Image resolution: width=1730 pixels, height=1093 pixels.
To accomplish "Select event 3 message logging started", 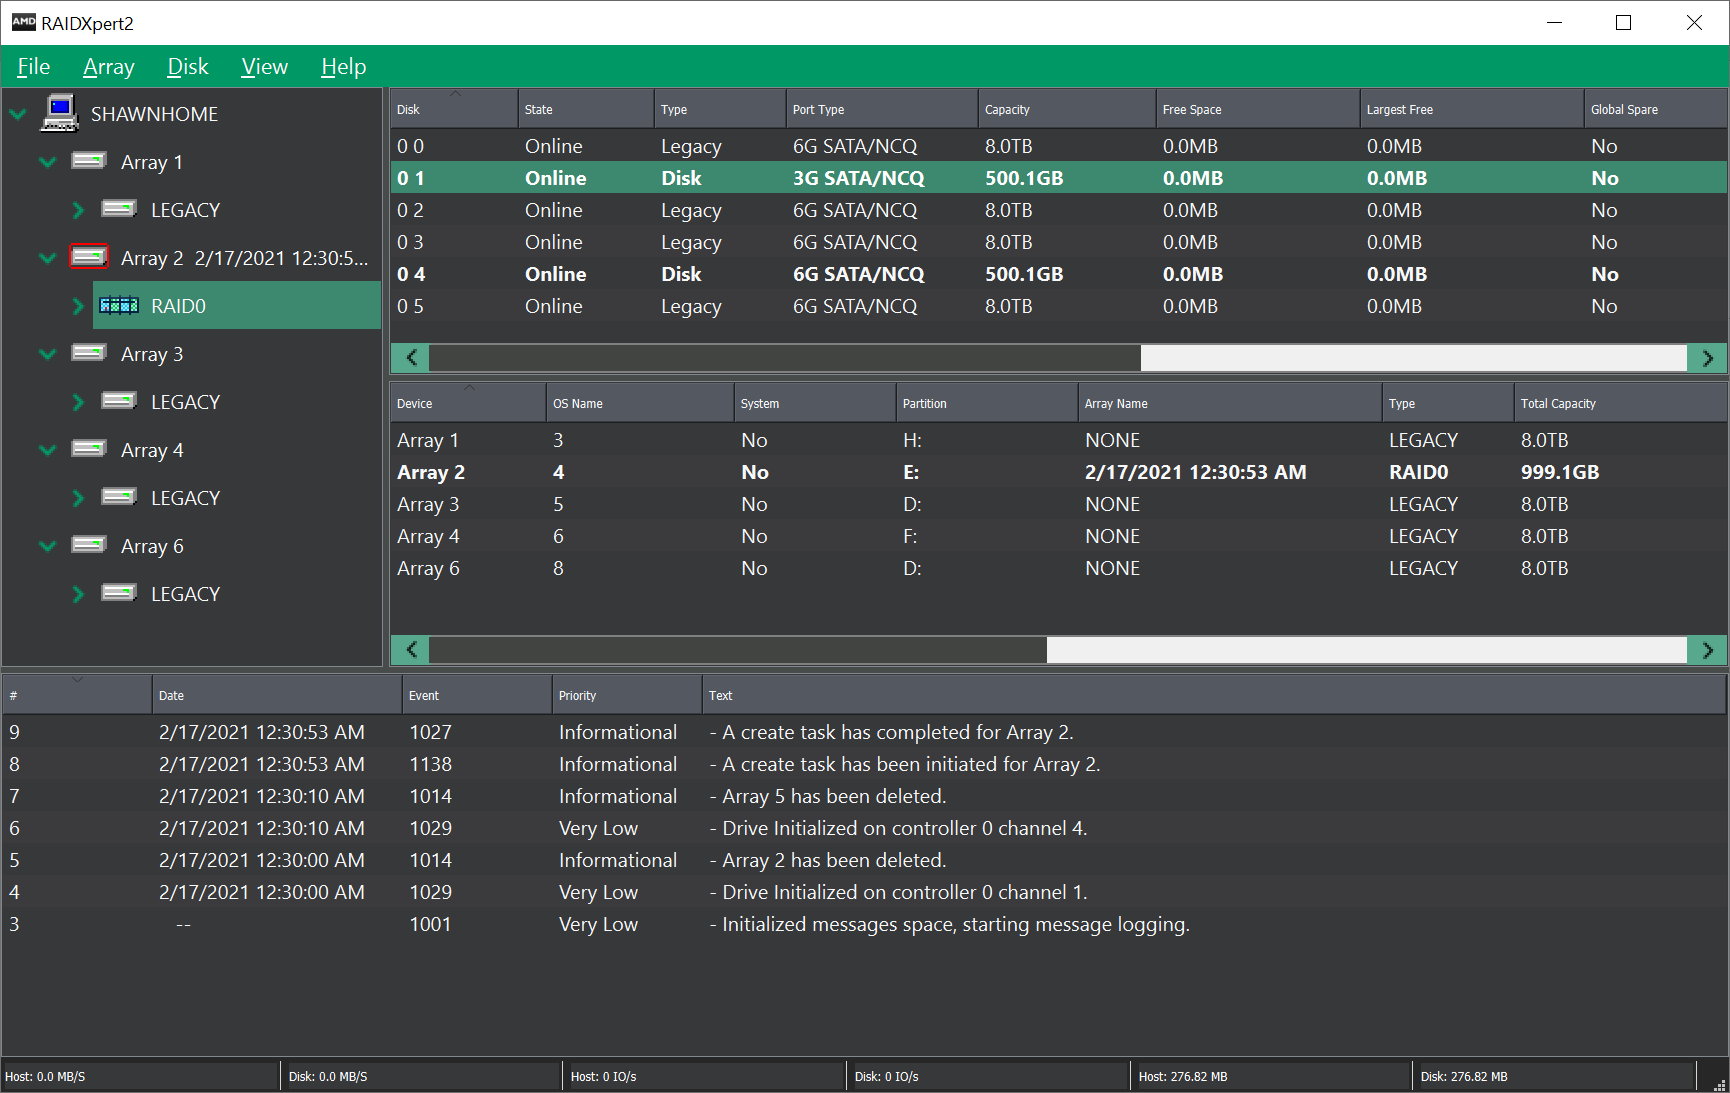I will pyautogui.click(x=864, y=924).
